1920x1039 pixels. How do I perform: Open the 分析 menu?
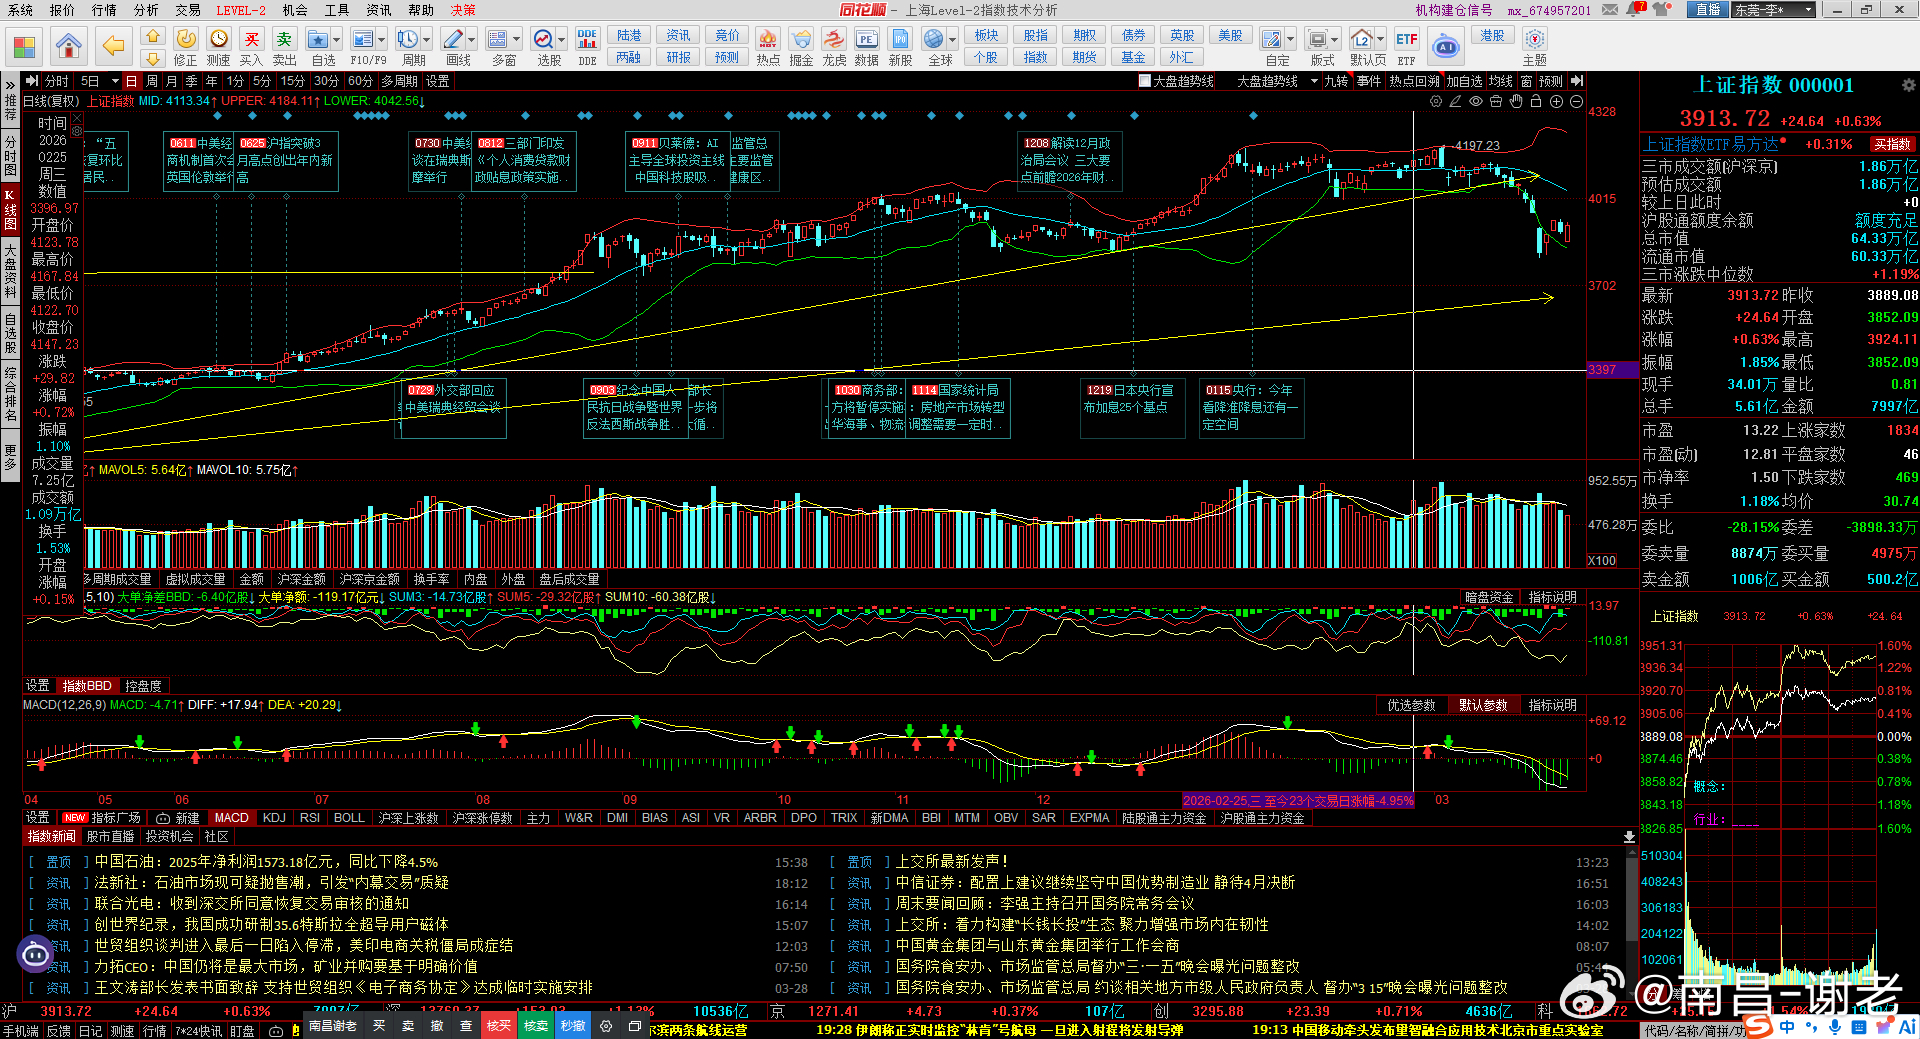pyautogui.click(x=146, y=10)
